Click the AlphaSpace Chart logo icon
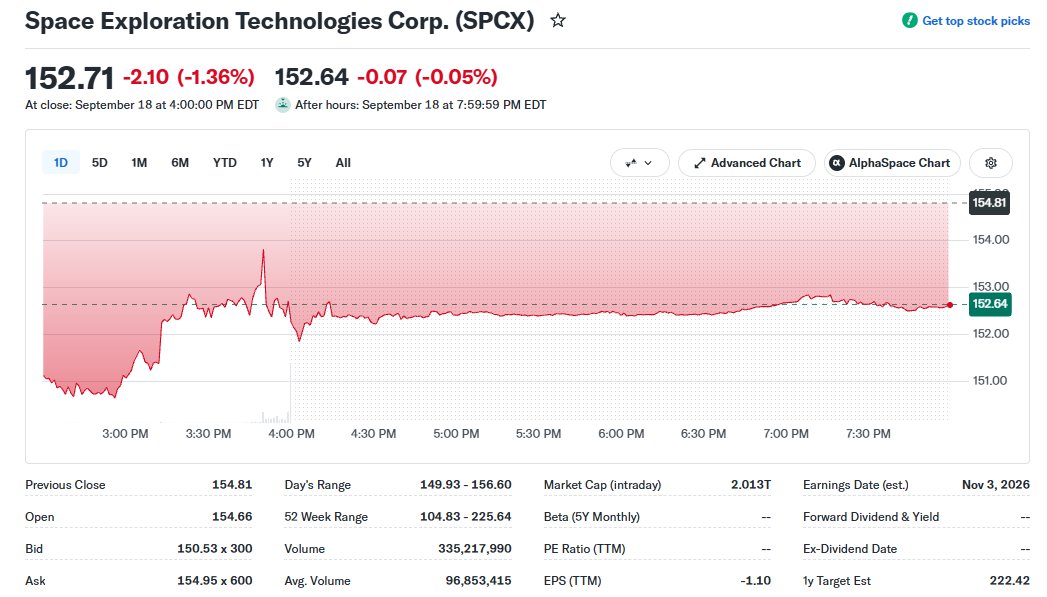The width and height of the screenshot is (1047, 597). point(837,163)
